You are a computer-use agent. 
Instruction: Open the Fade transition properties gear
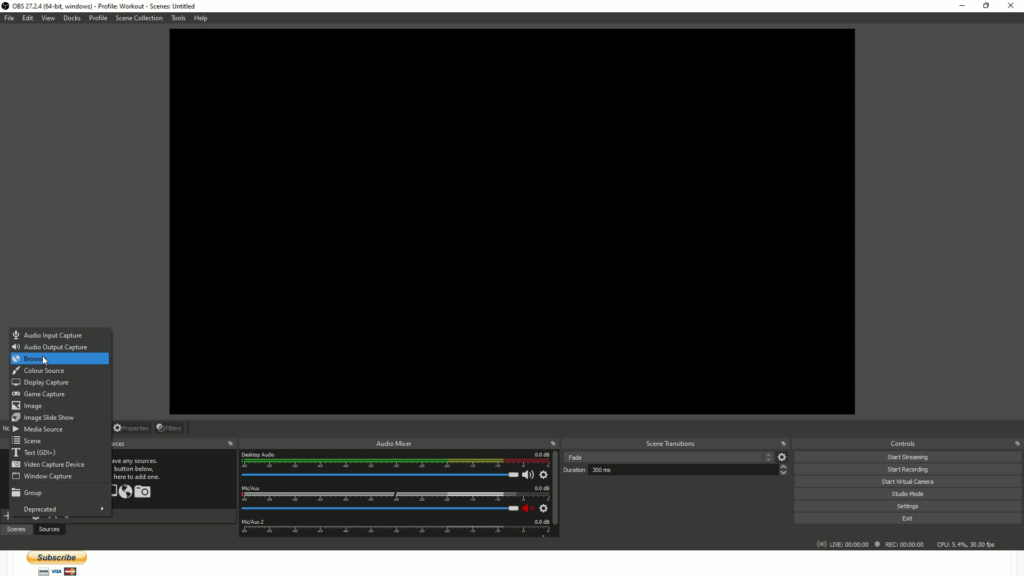coord(781,456)
